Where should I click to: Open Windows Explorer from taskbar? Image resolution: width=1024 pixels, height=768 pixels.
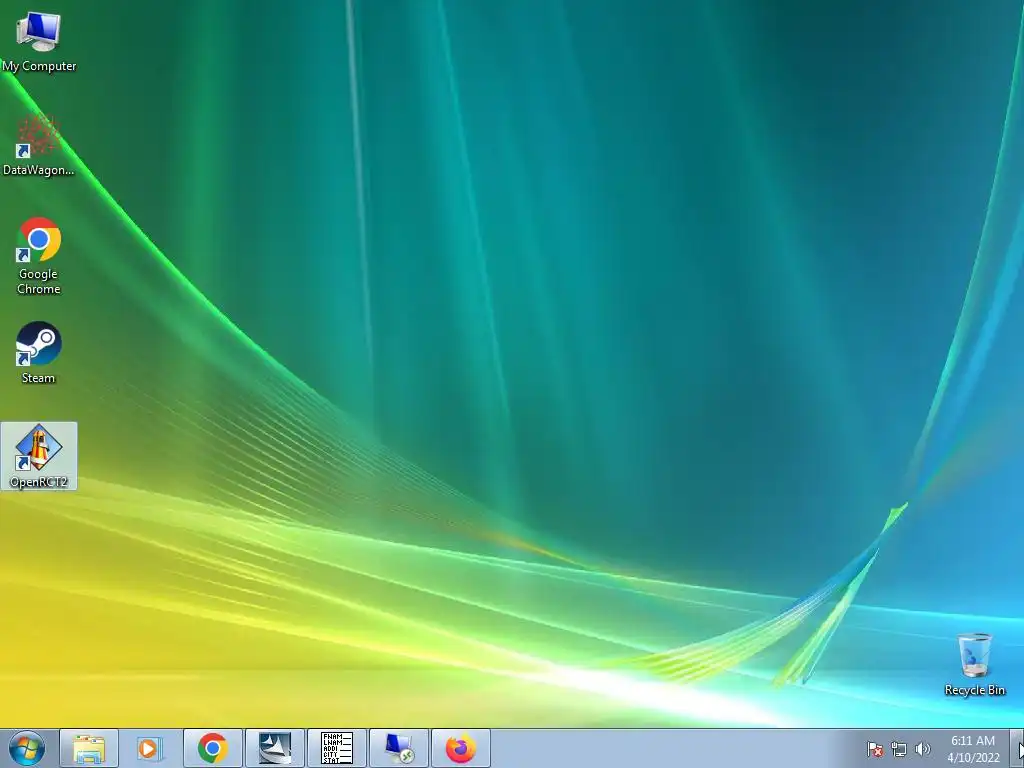[x=89, y=749]
